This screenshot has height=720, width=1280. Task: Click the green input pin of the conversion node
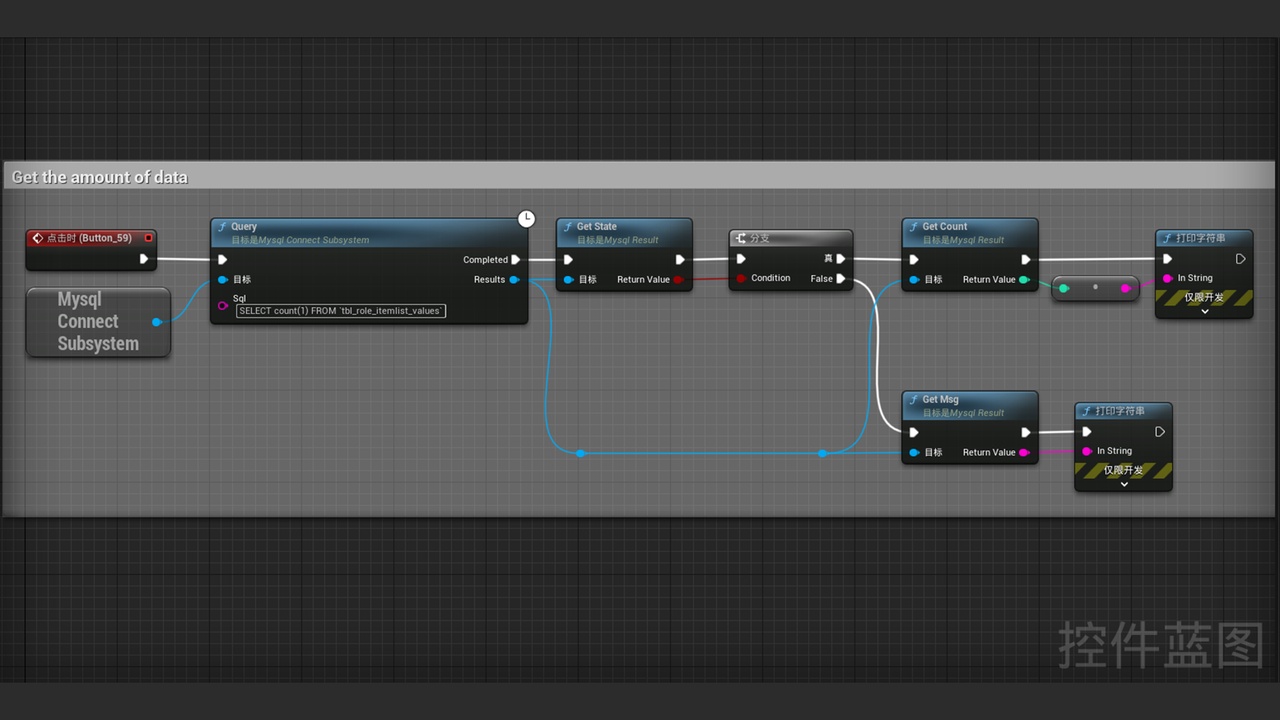(x=1064, y=288)
